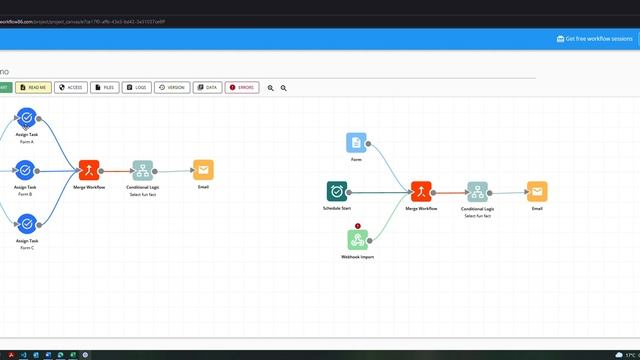Viewport: 640px width, 360px height.
Task: Open the red Acrobat icon in the taskbar
Action: (x=11, y=355)
